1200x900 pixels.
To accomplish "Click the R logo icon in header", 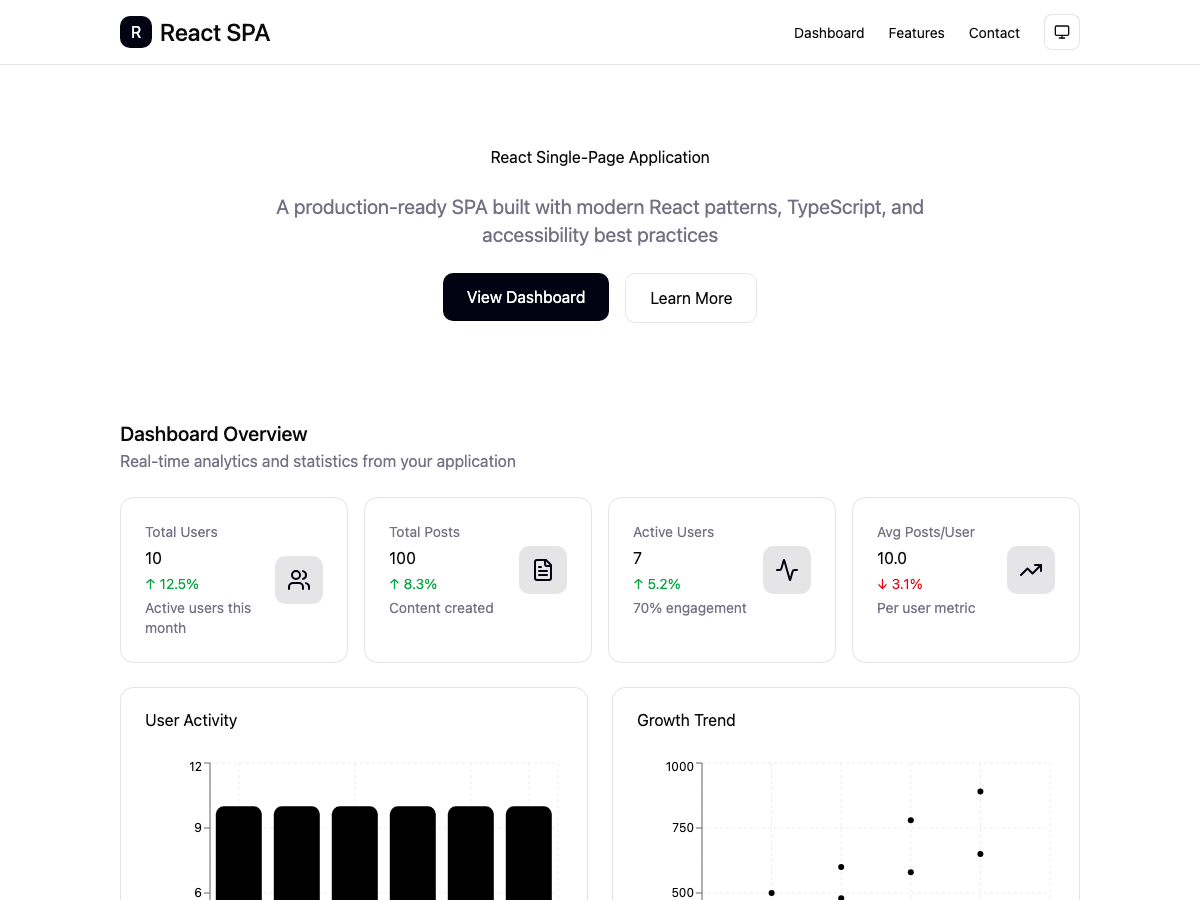I will coord(136,32).
